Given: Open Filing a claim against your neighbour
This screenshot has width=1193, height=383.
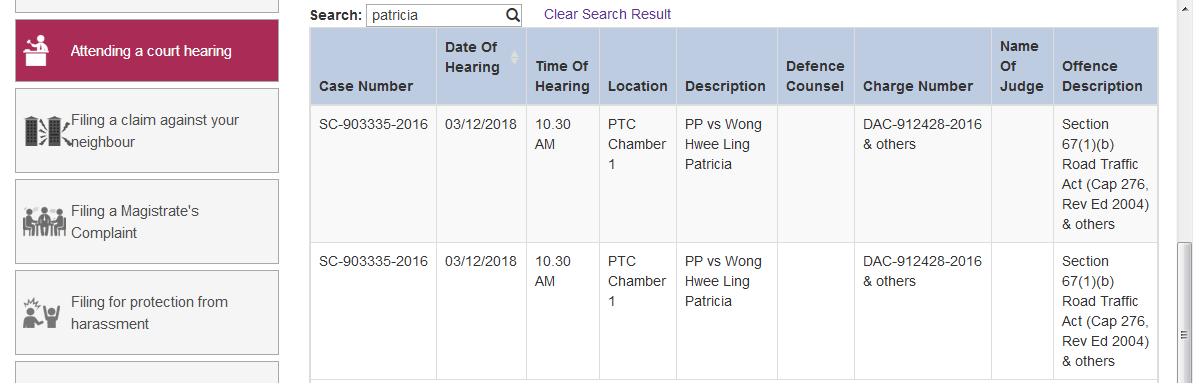Looking at the screenshot, I should [147, 130].
